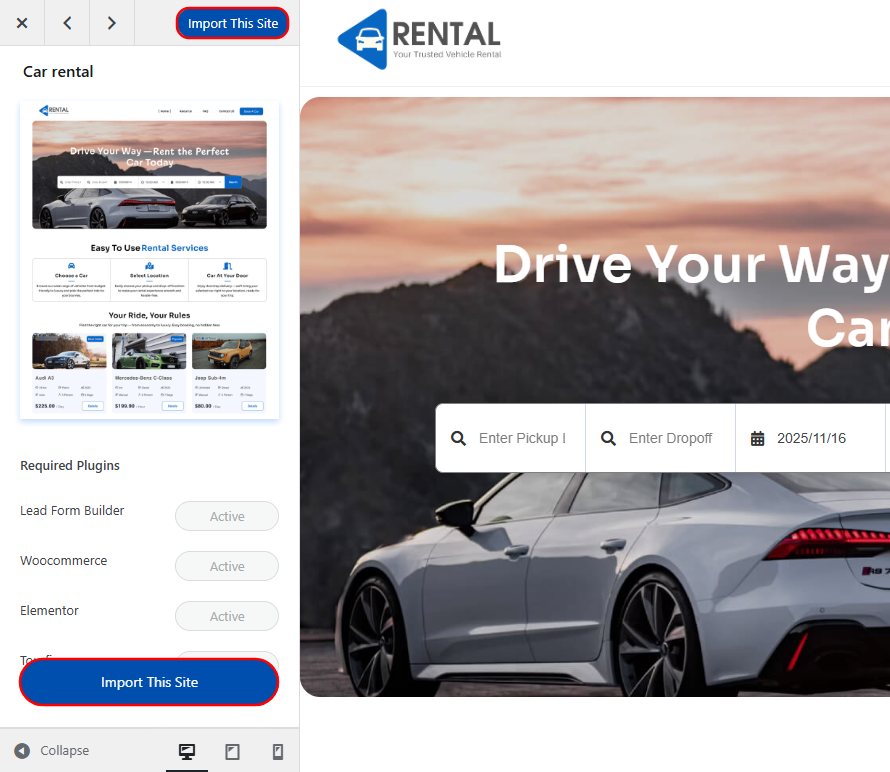This screenshot has height=772, width=890.
Task: Switch to mobile preview mode
Action: click(x=278, y=751)
